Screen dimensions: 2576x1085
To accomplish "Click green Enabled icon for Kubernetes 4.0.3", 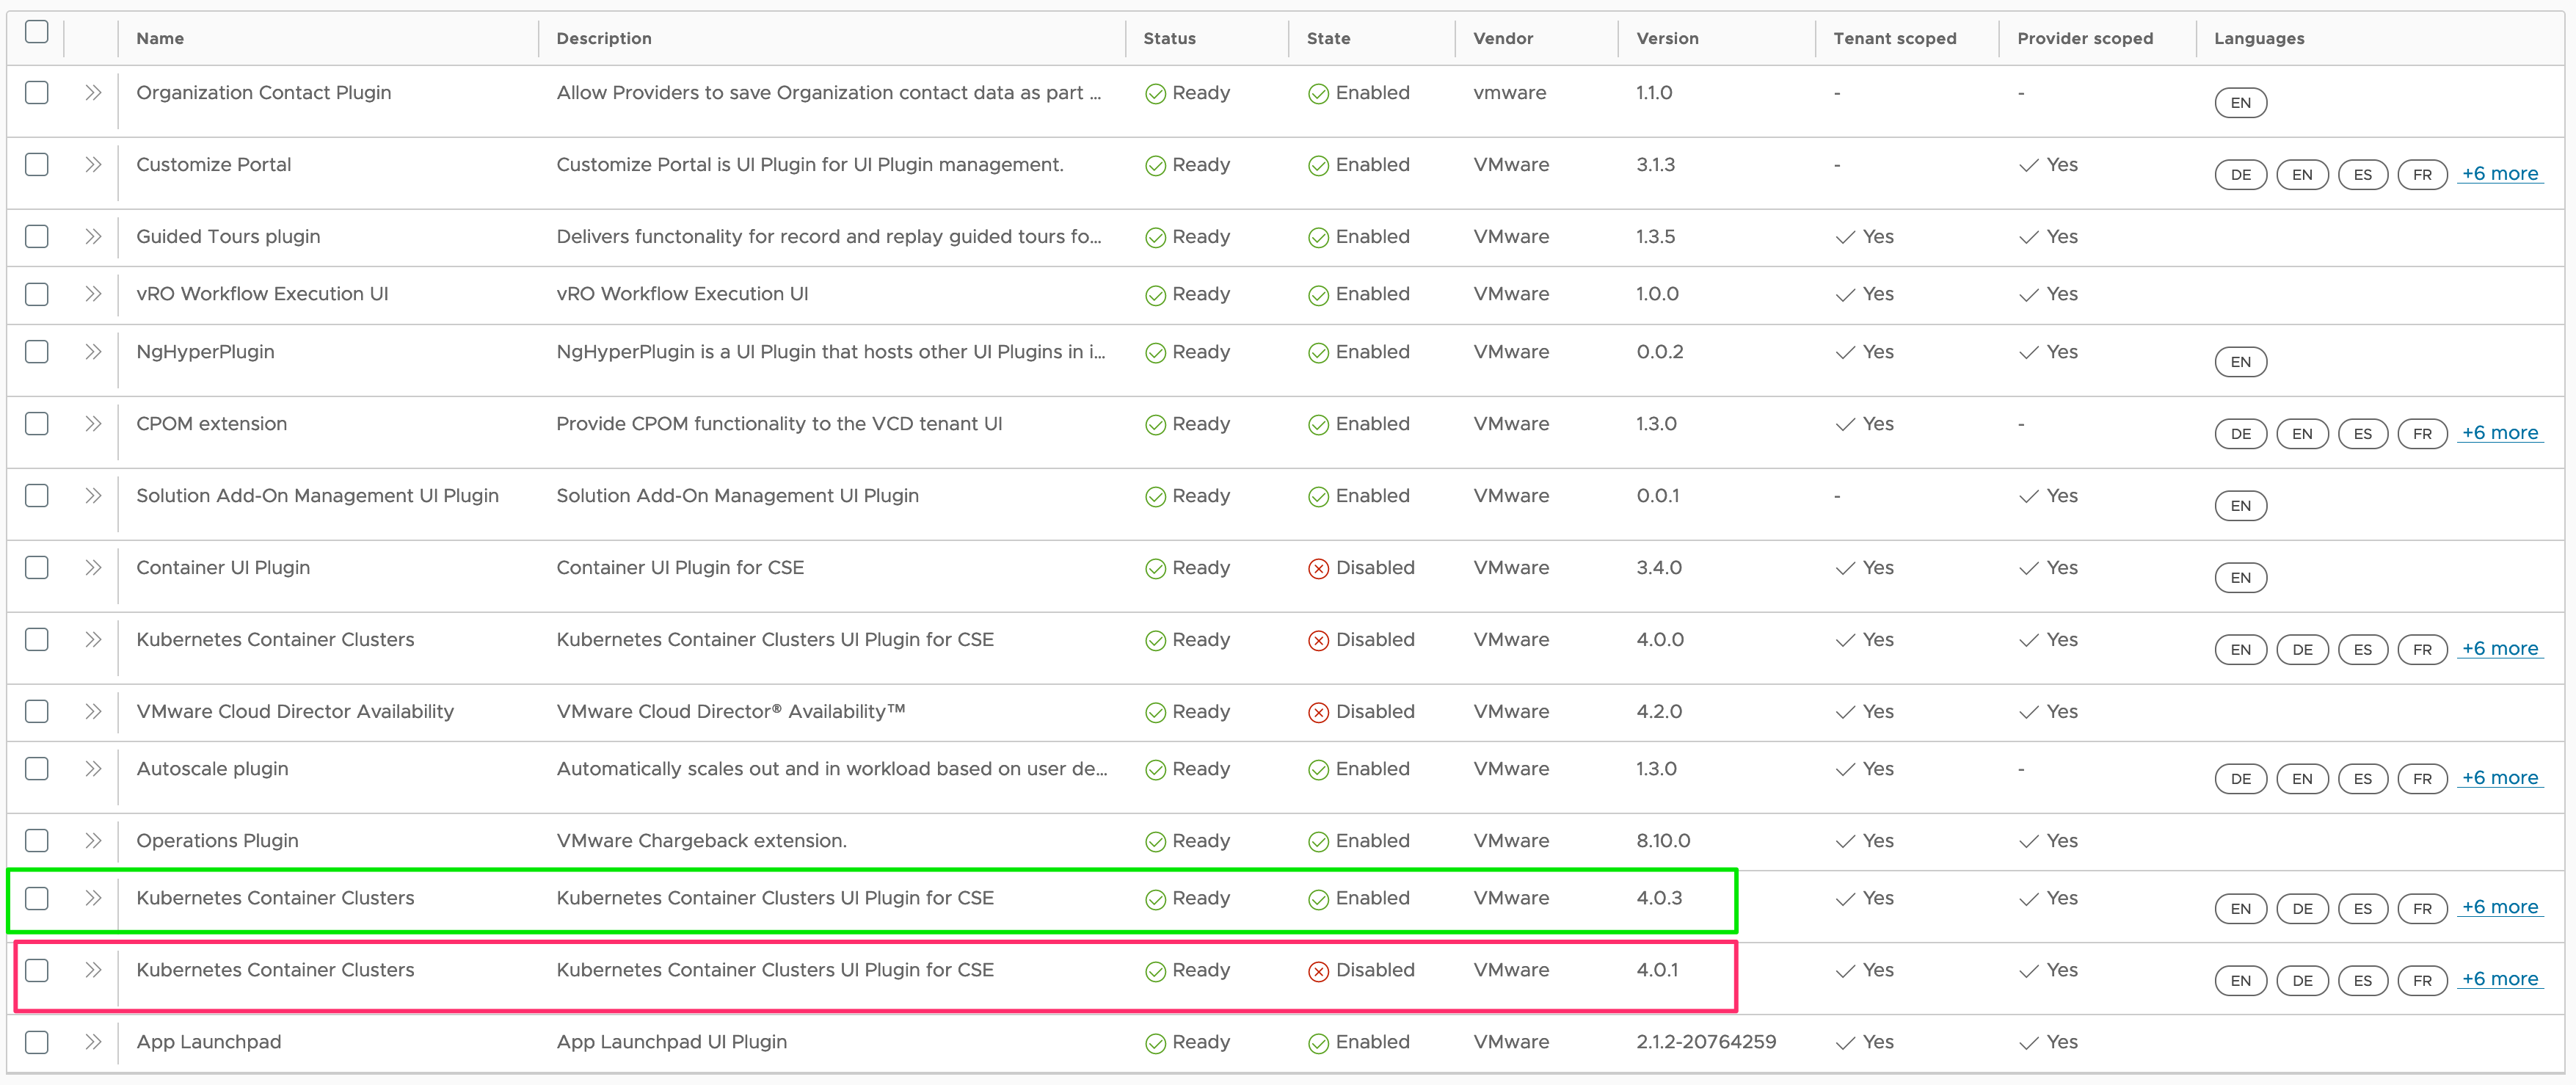I will [x=1318, y=900].
